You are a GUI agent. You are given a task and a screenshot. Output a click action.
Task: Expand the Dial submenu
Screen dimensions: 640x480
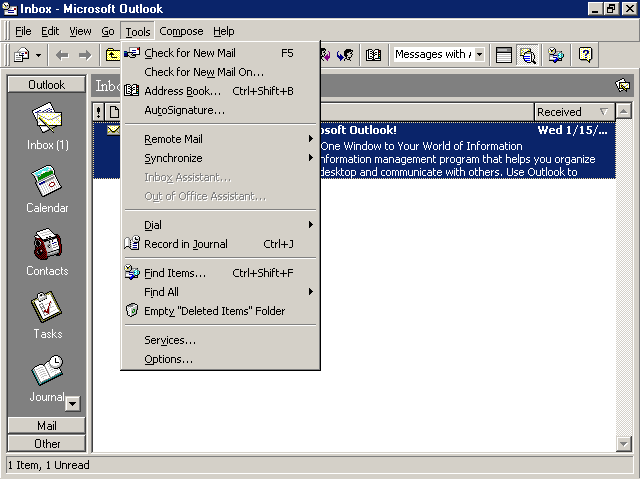point(220,225)
